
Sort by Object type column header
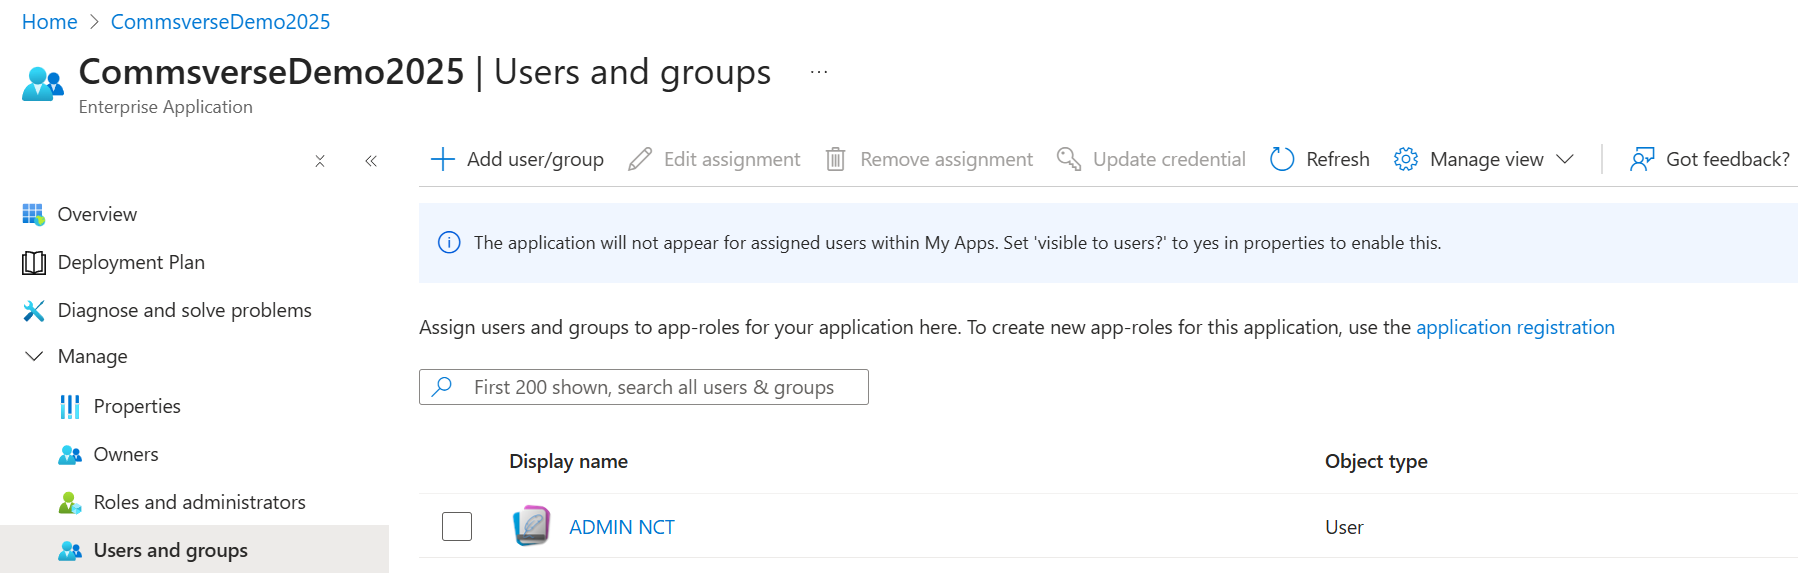tap(1376, 461)
